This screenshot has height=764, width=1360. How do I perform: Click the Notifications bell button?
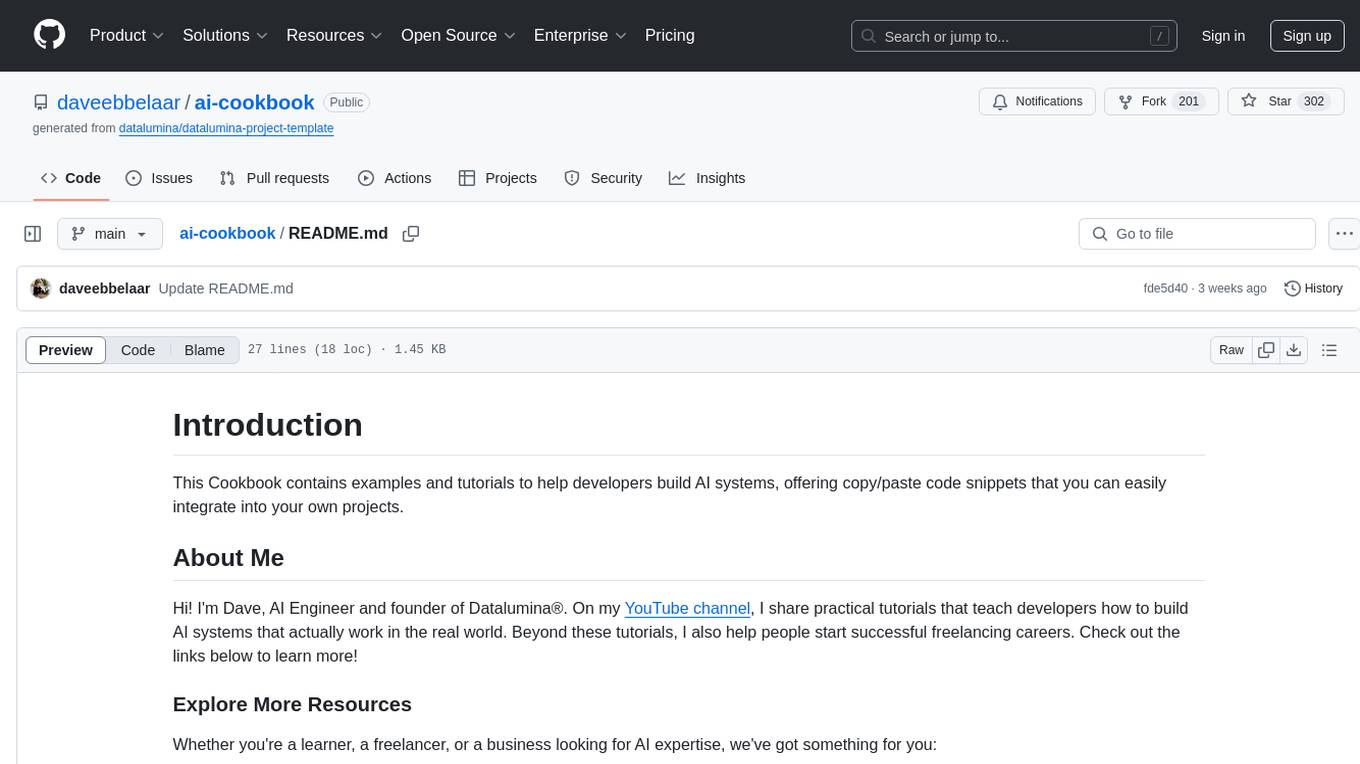tap(1038, 101)
